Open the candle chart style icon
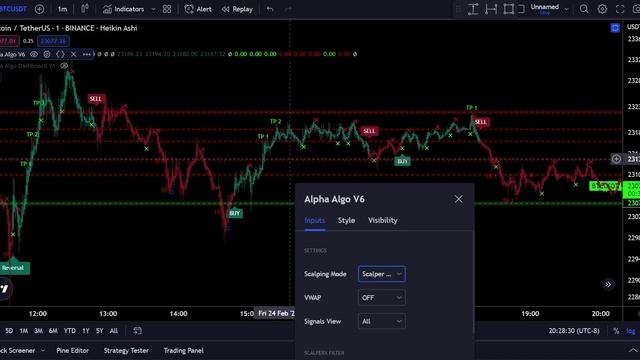 point(85,9)
